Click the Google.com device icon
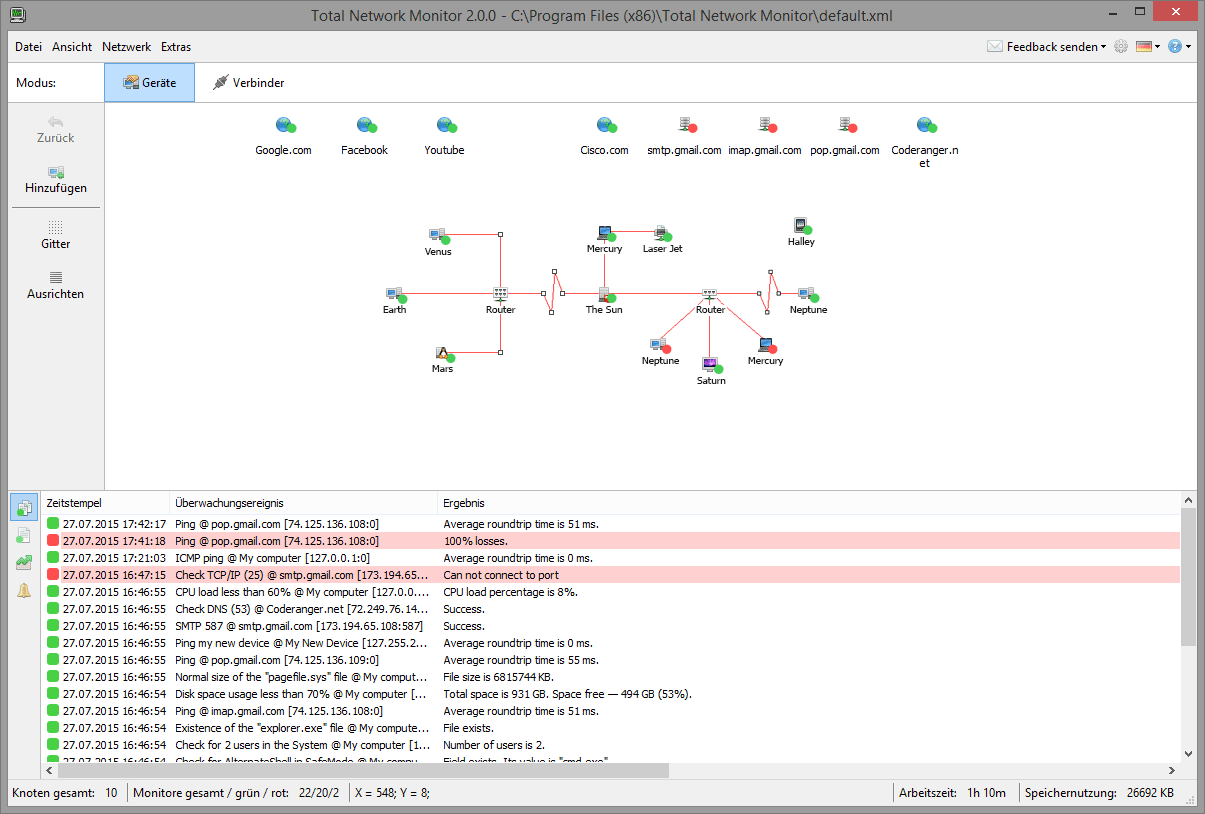 pyautogui.click(x=284, y=125)
